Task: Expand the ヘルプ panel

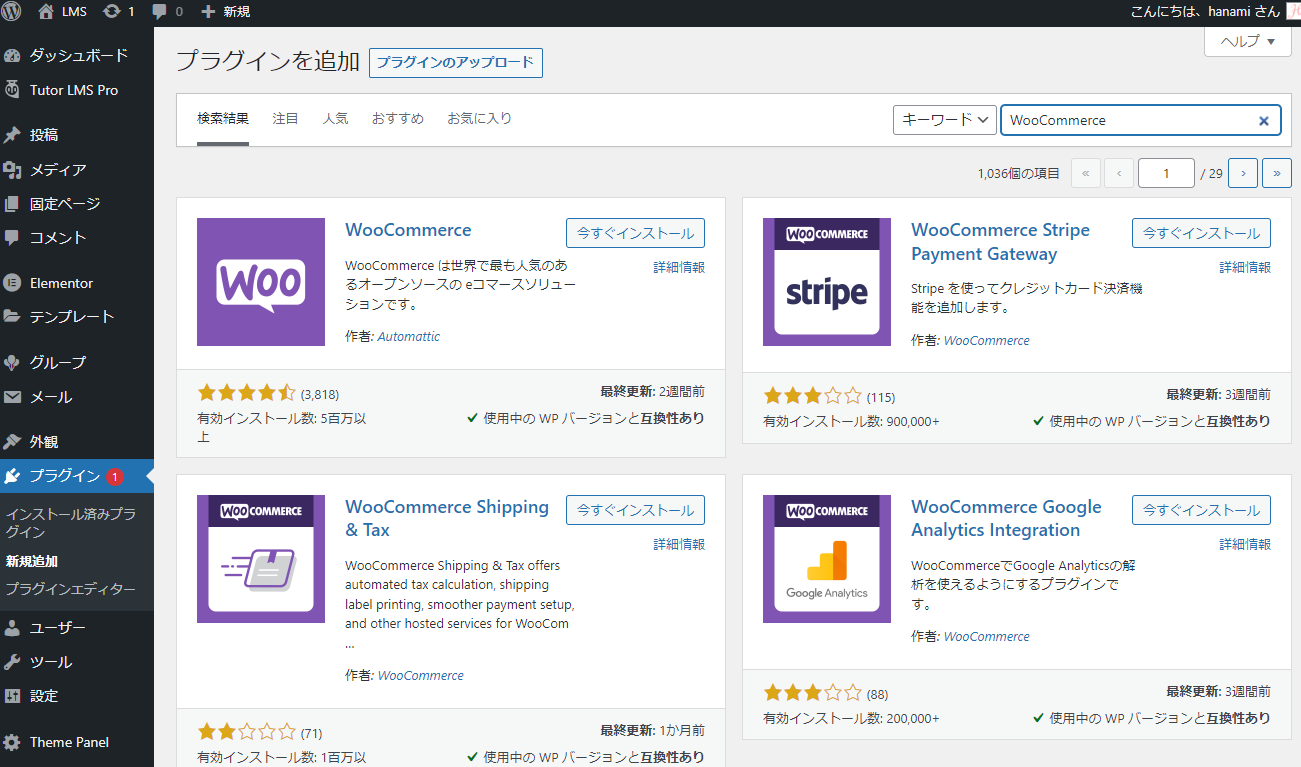Action: tap(1246, 41)
